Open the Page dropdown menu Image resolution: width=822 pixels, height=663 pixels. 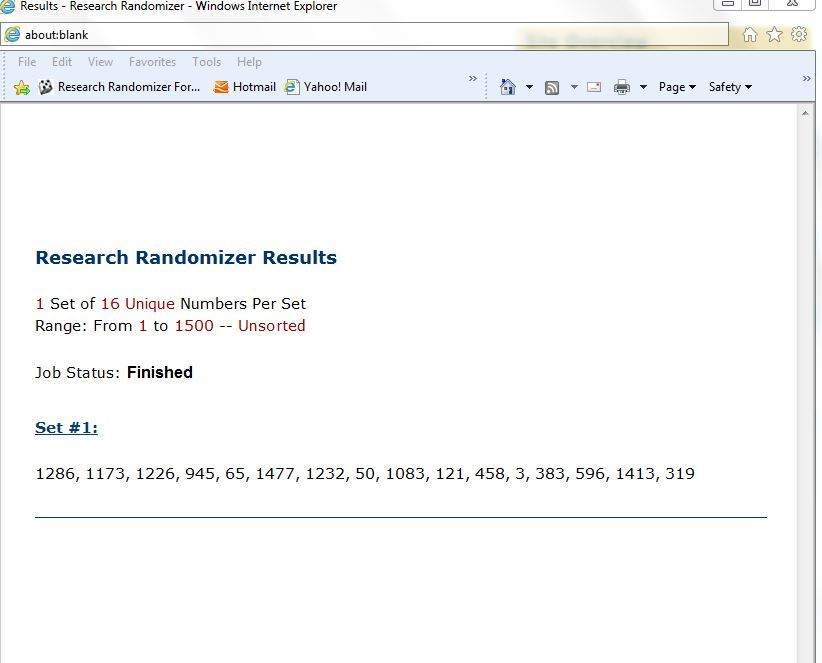tap(677, 87)
